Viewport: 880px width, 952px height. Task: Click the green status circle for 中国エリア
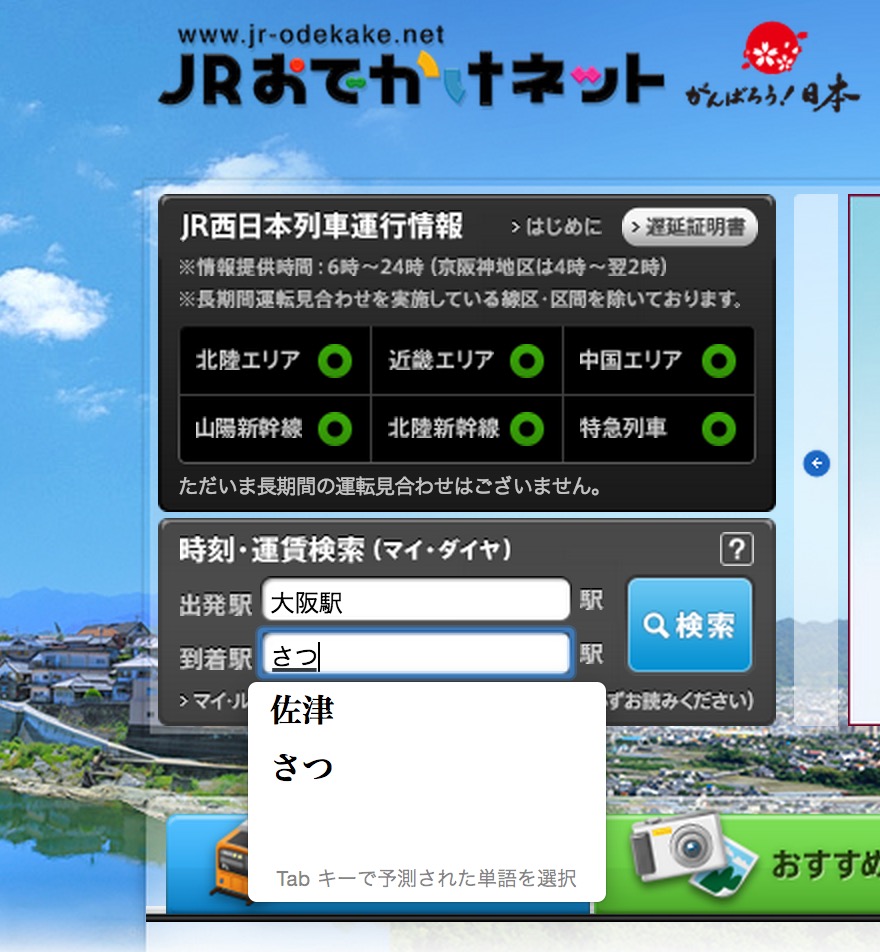[x=718, y=361]
